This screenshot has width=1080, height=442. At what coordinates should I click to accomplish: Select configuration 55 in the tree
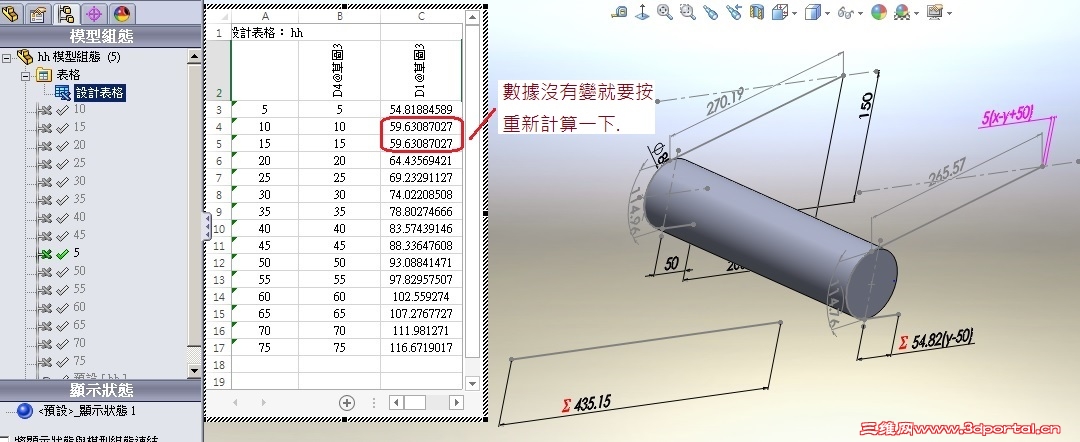coord(79,288)
